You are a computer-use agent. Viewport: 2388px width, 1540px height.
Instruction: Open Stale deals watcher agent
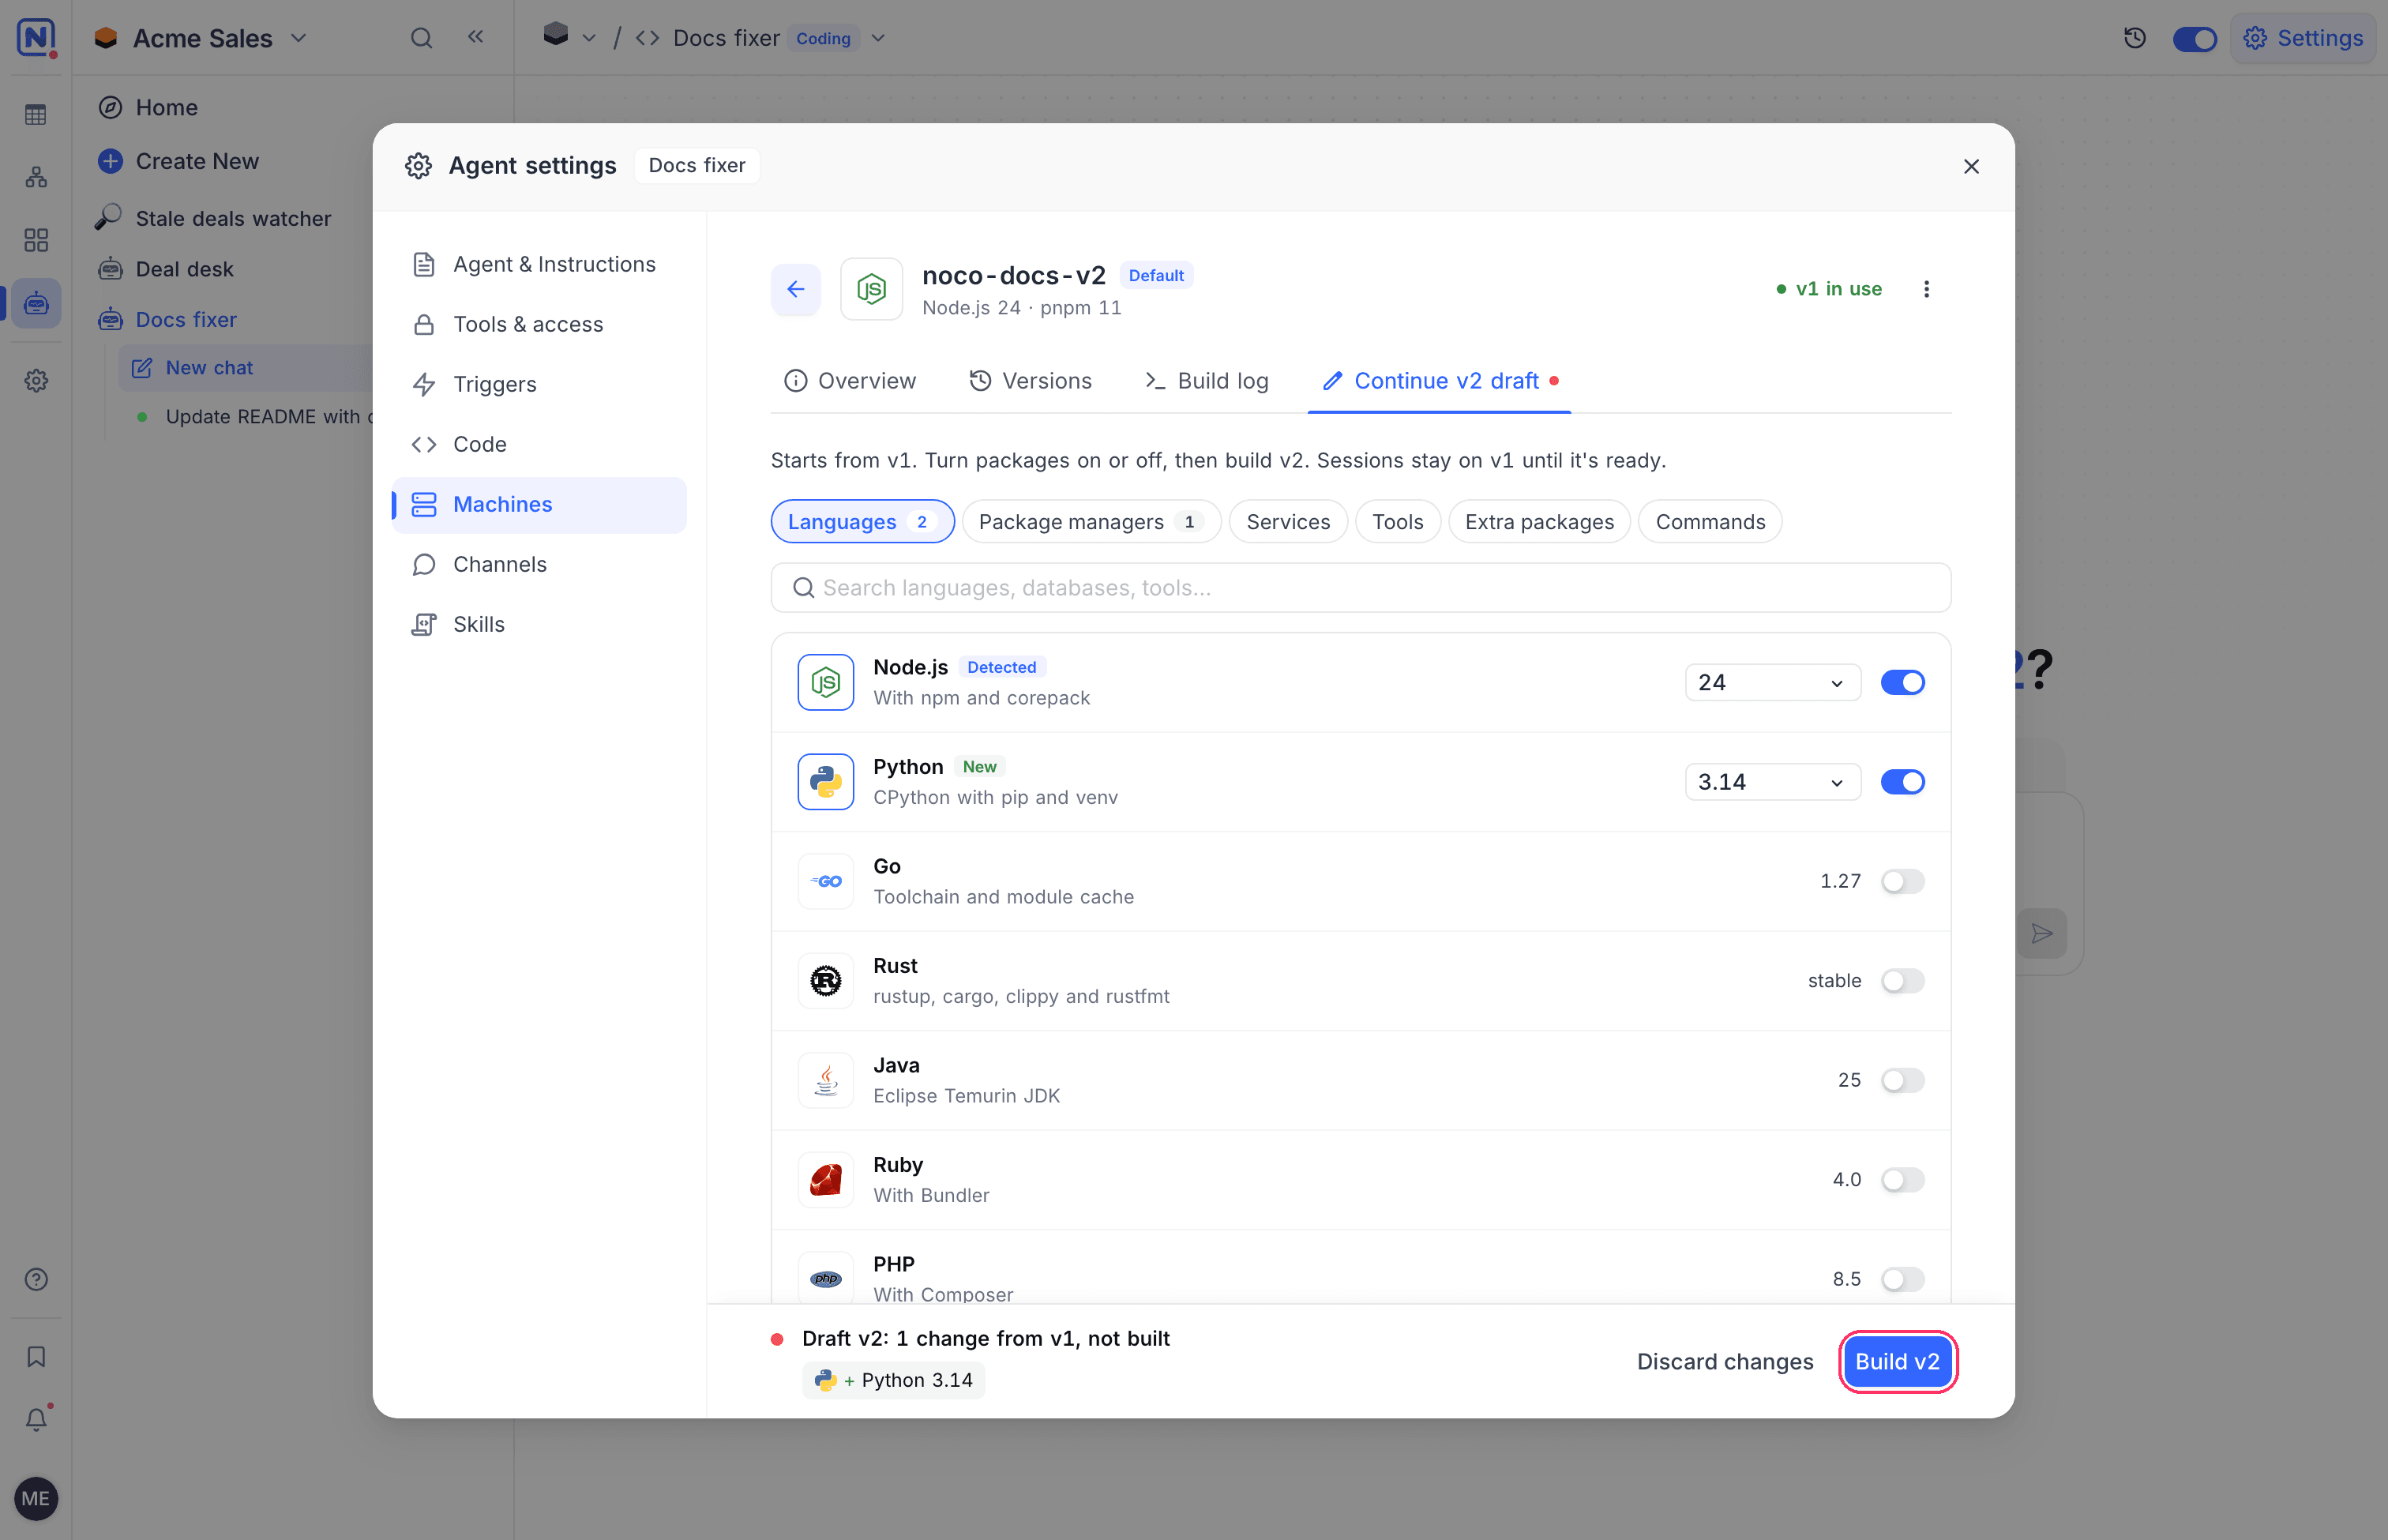(x=233, y=218)
